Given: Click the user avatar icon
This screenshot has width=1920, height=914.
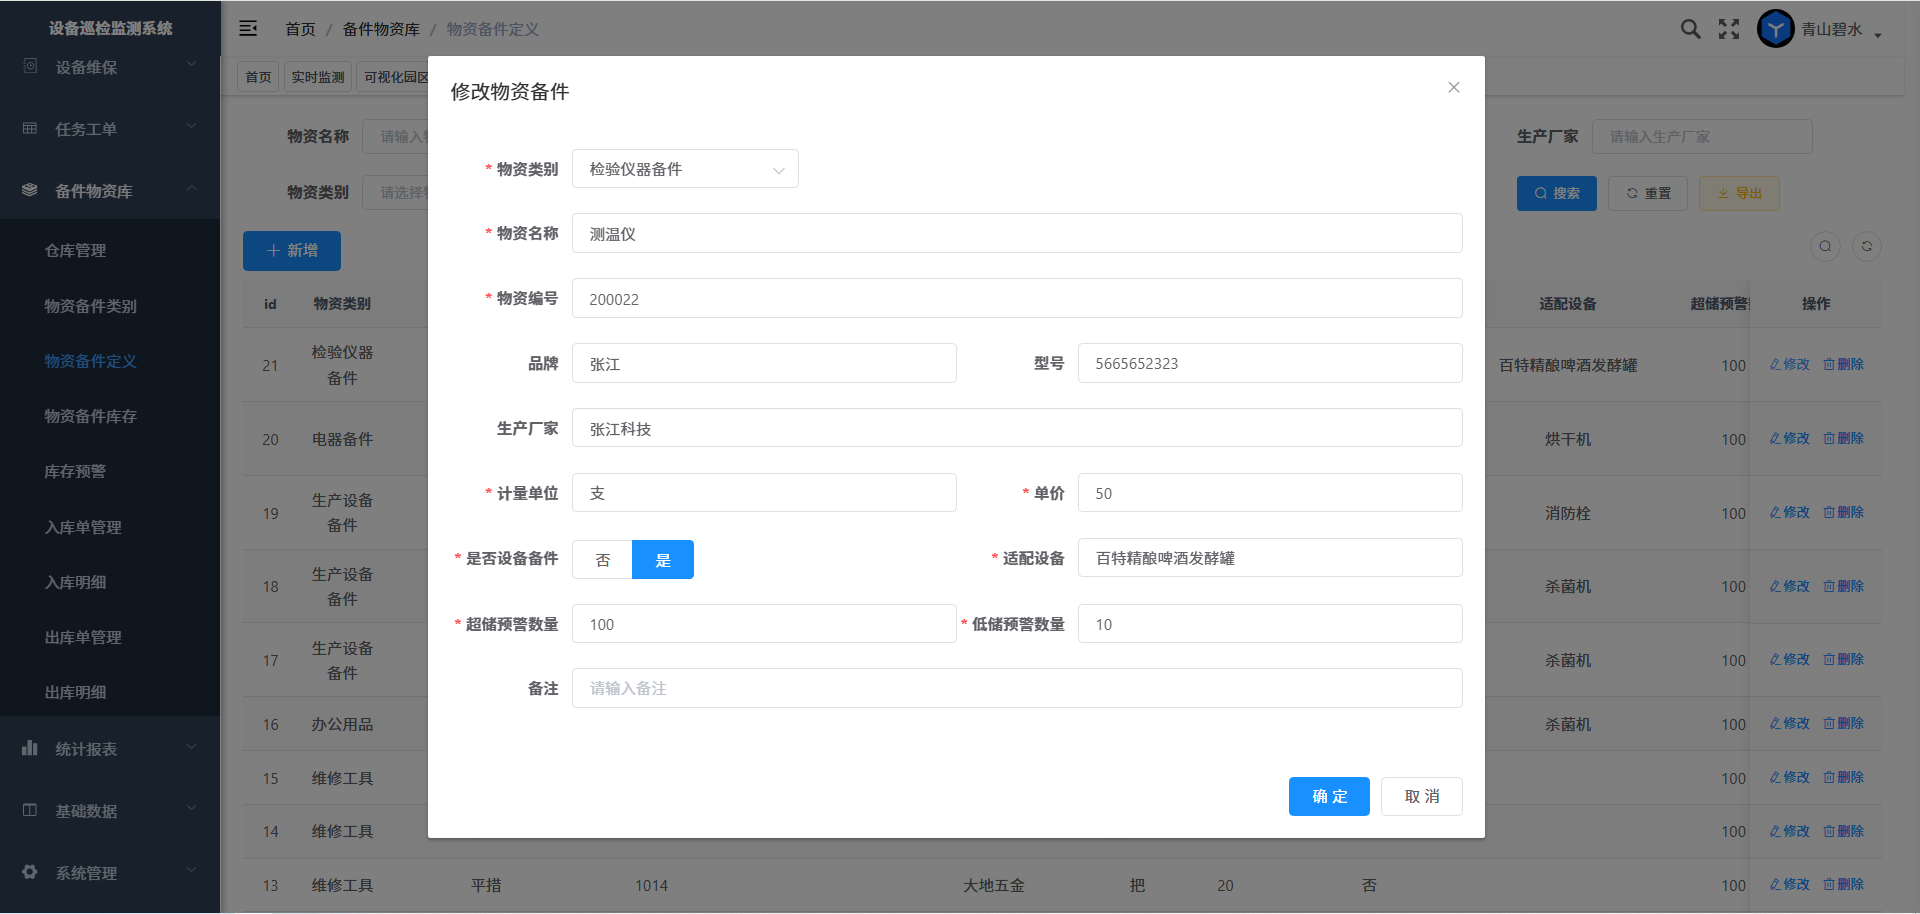Looking at the screenshot, I should tap(1775, 29).
